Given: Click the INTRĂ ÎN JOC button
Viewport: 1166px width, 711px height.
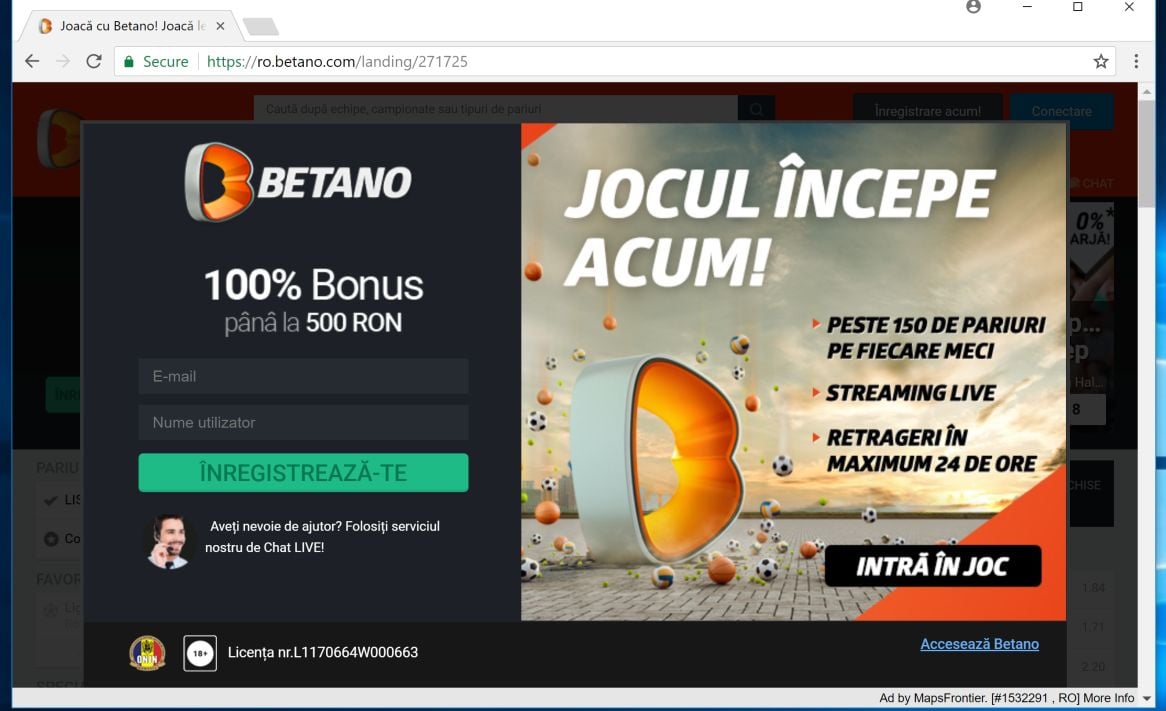Looking at the screenshot, I should [933, 566].
